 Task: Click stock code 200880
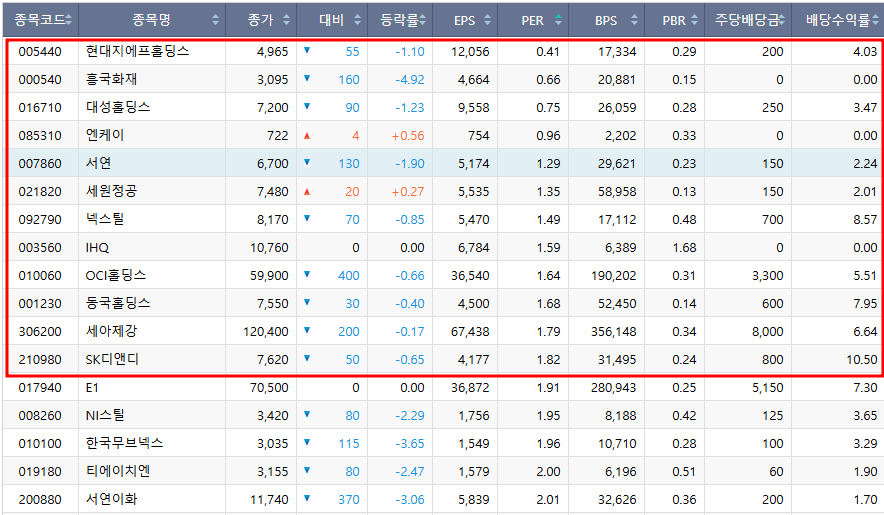40,500
